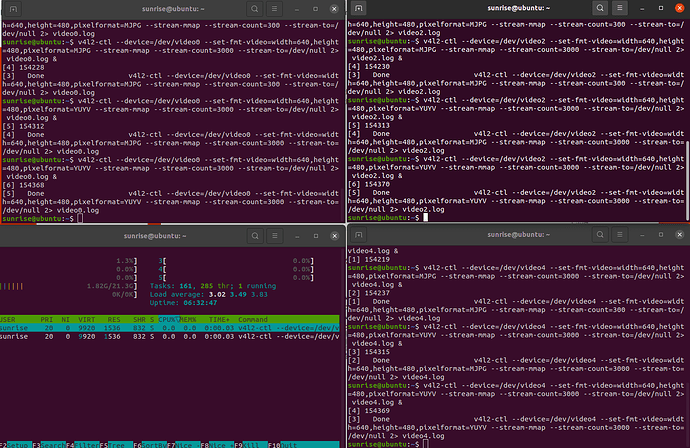Minimize the top-left video0 terminal
The height and width of the screenshot is (448, 690).
pos(297,9)
